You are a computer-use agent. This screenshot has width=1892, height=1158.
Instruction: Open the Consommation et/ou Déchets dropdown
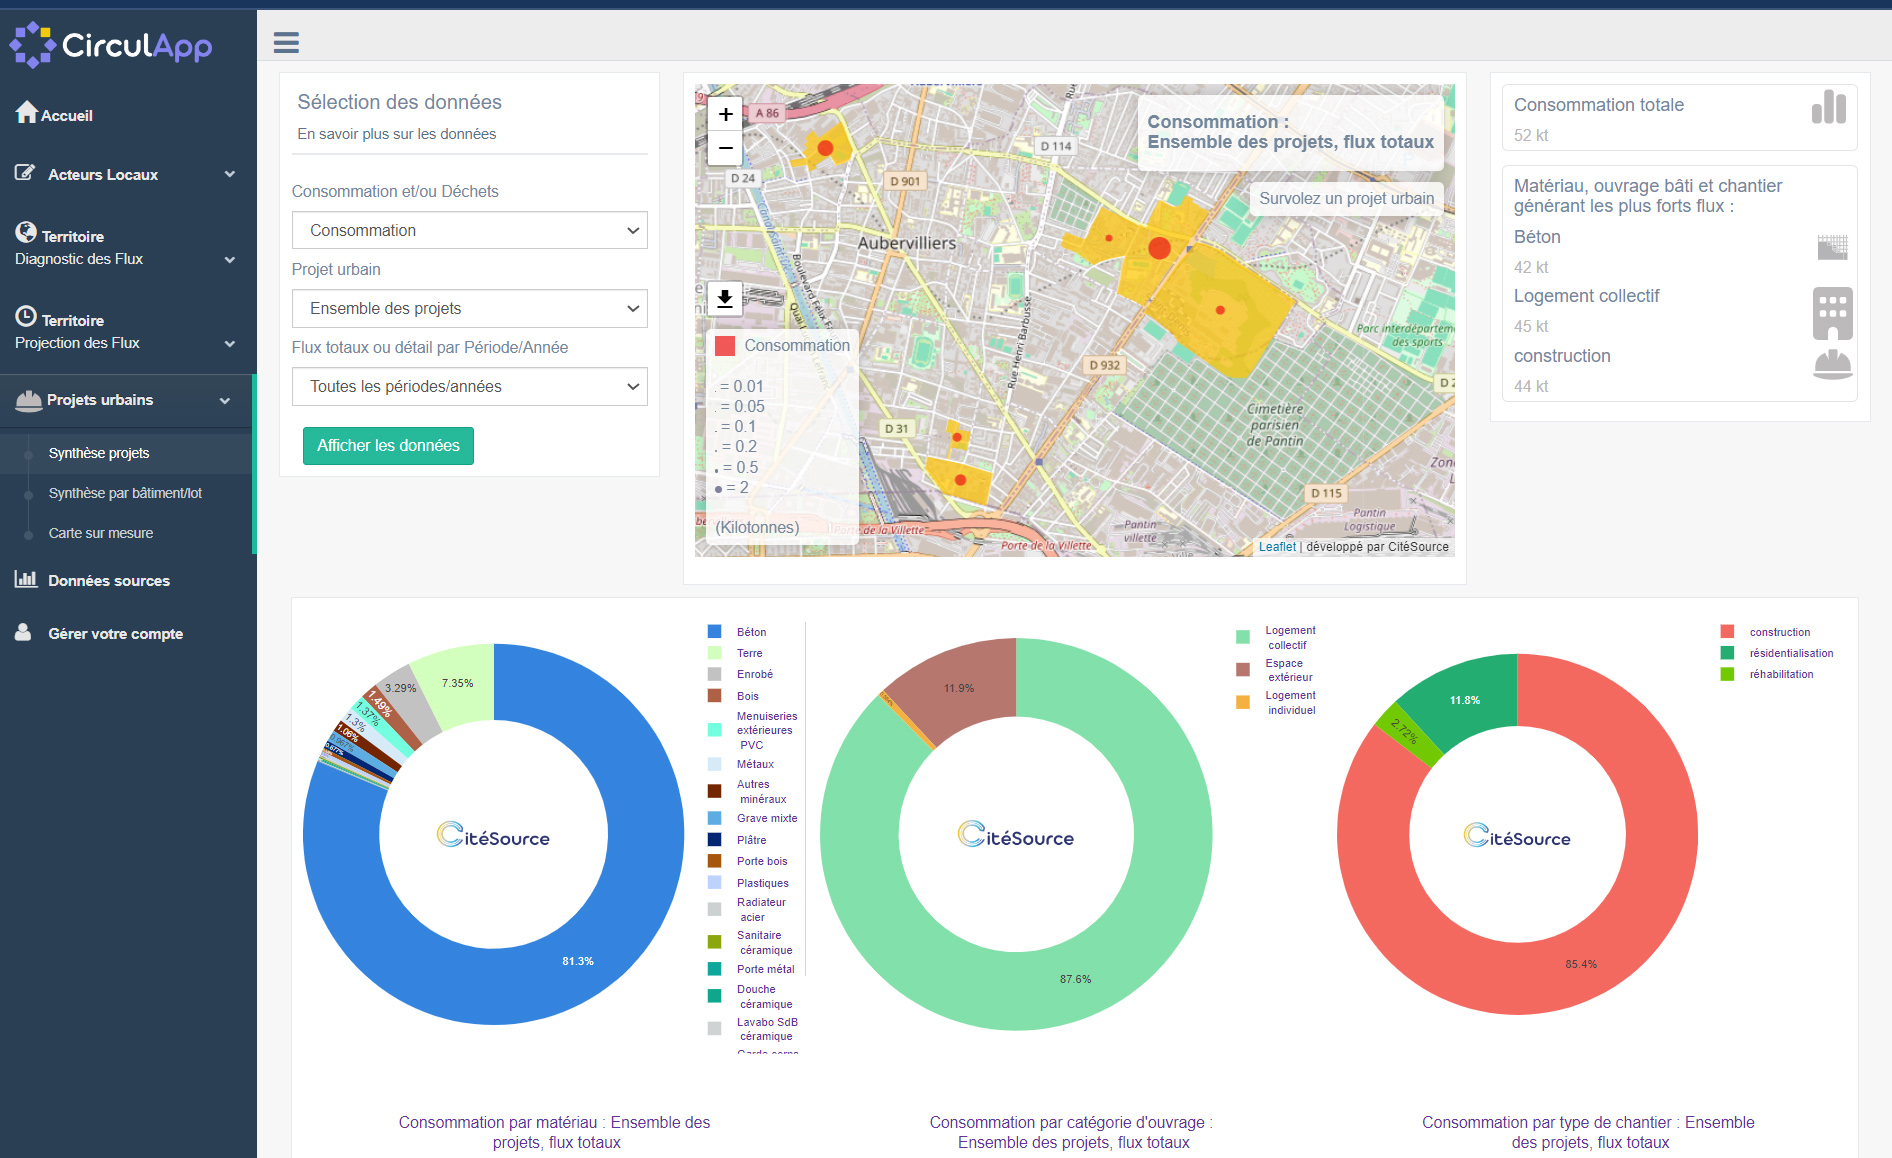click(x=469, y=230)
